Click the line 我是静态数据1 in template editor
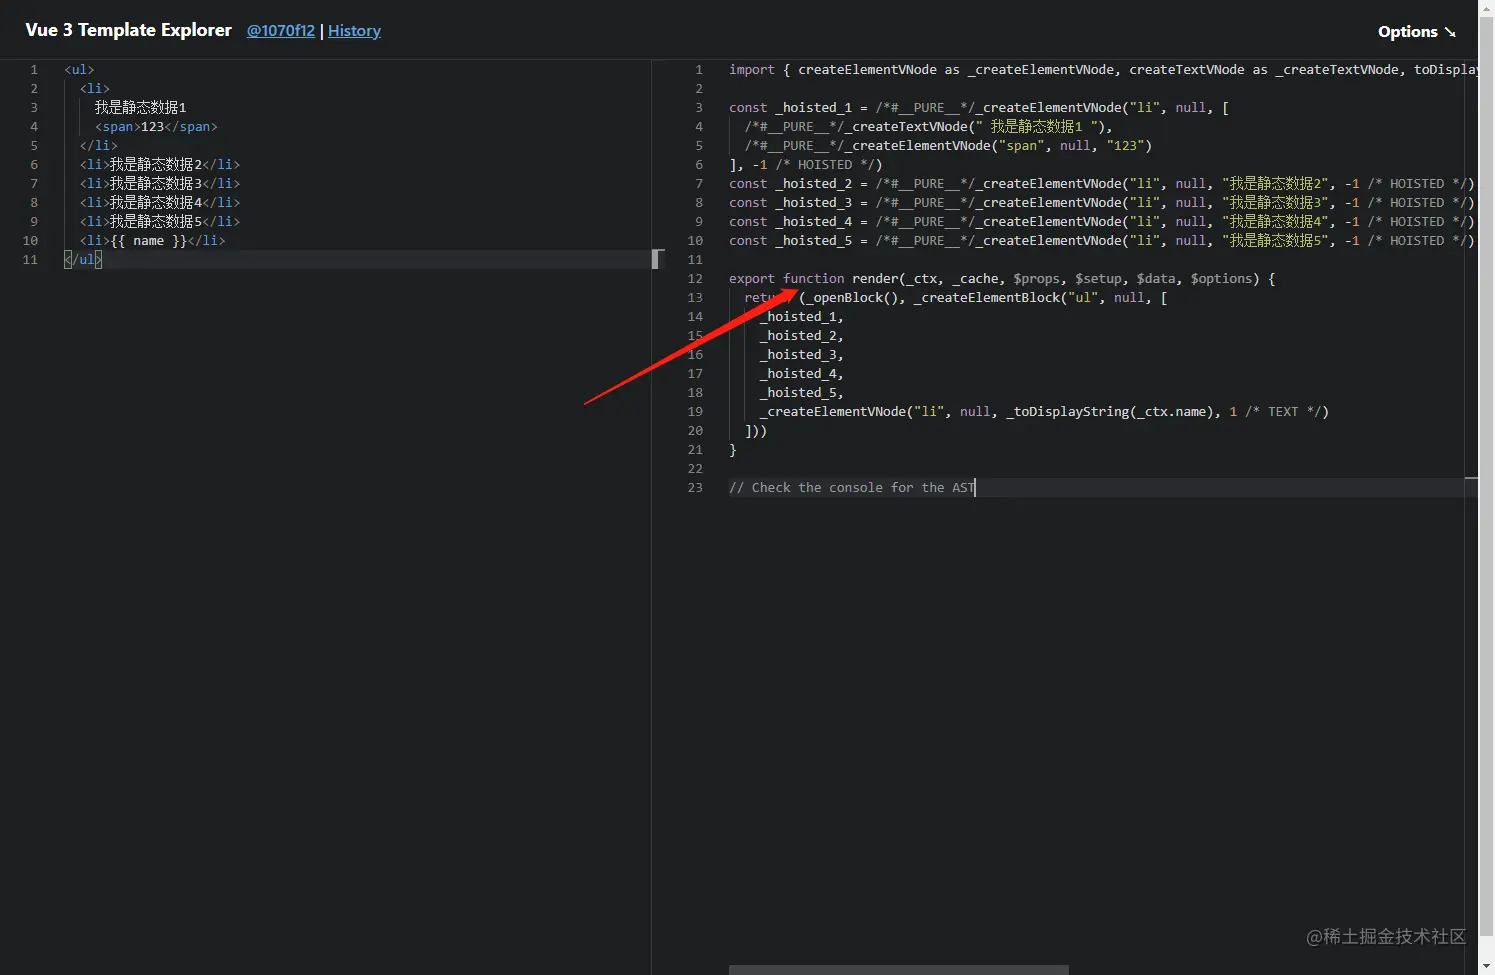 coord(141,107)
